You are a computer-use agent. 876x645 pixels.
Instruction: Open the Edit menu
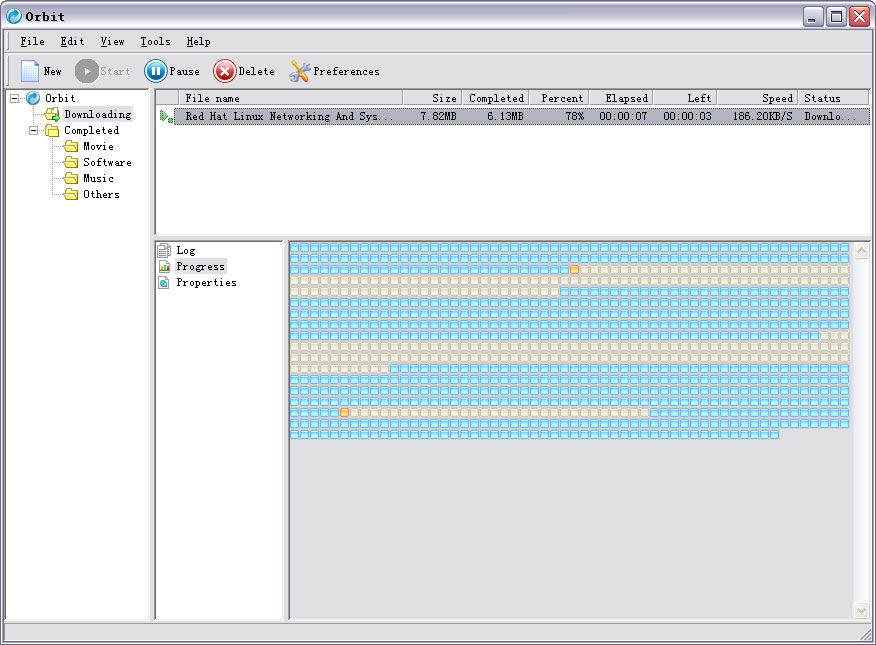[x=72, y=41]
